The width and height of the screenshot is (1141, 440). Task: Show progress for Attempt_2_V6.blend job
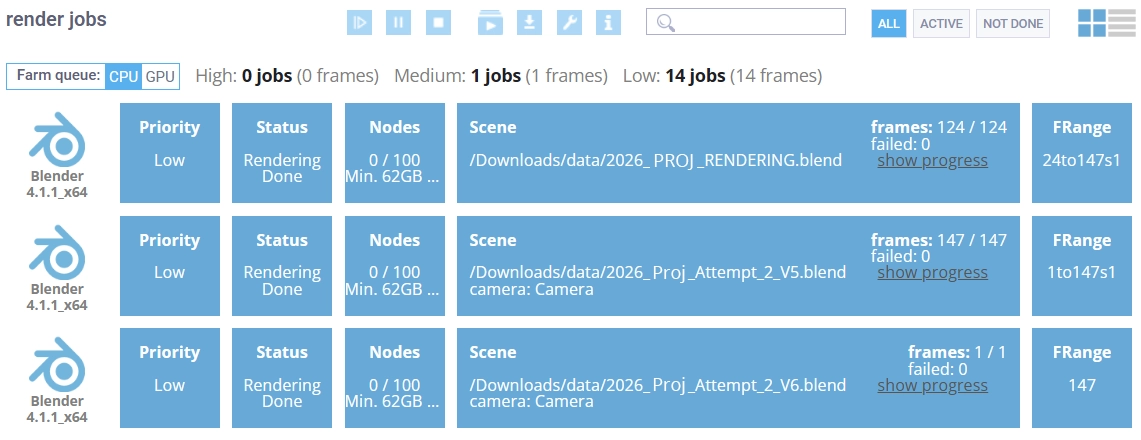pos(932,385)
